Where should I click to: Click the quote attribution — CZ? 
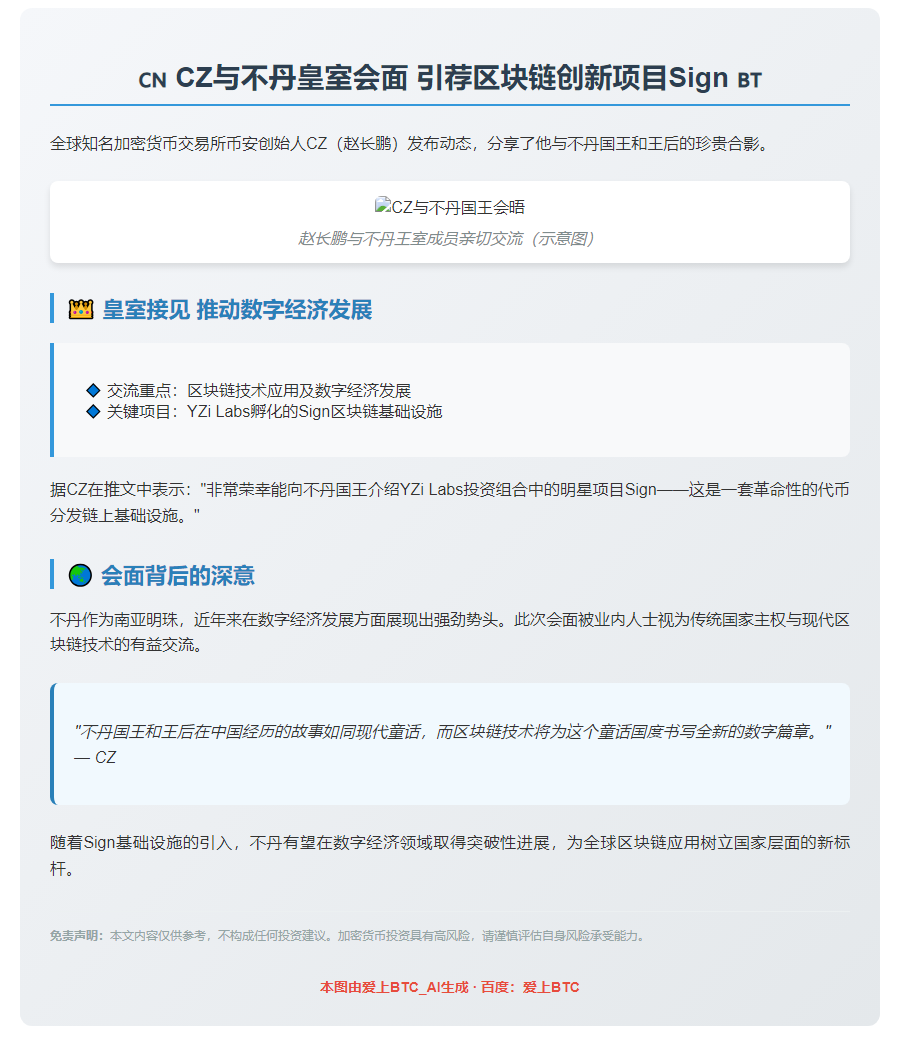(95, 757)
